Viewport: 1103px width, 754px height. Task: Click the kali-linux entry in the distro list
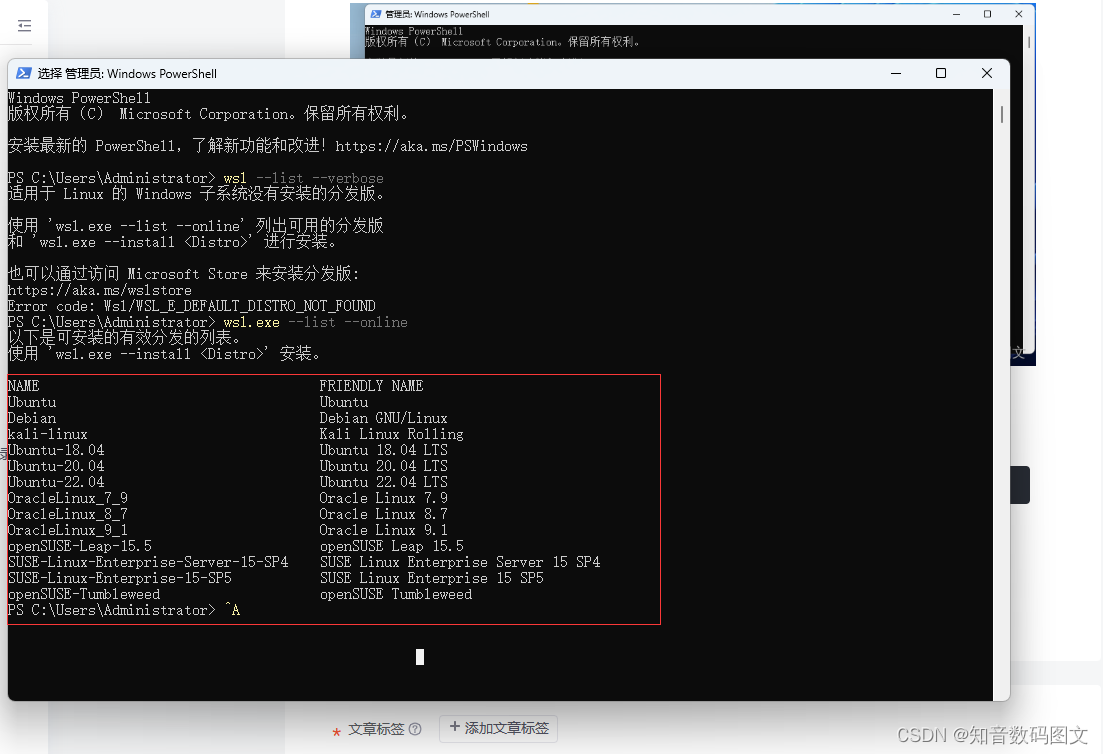click(x=47, y=434)
